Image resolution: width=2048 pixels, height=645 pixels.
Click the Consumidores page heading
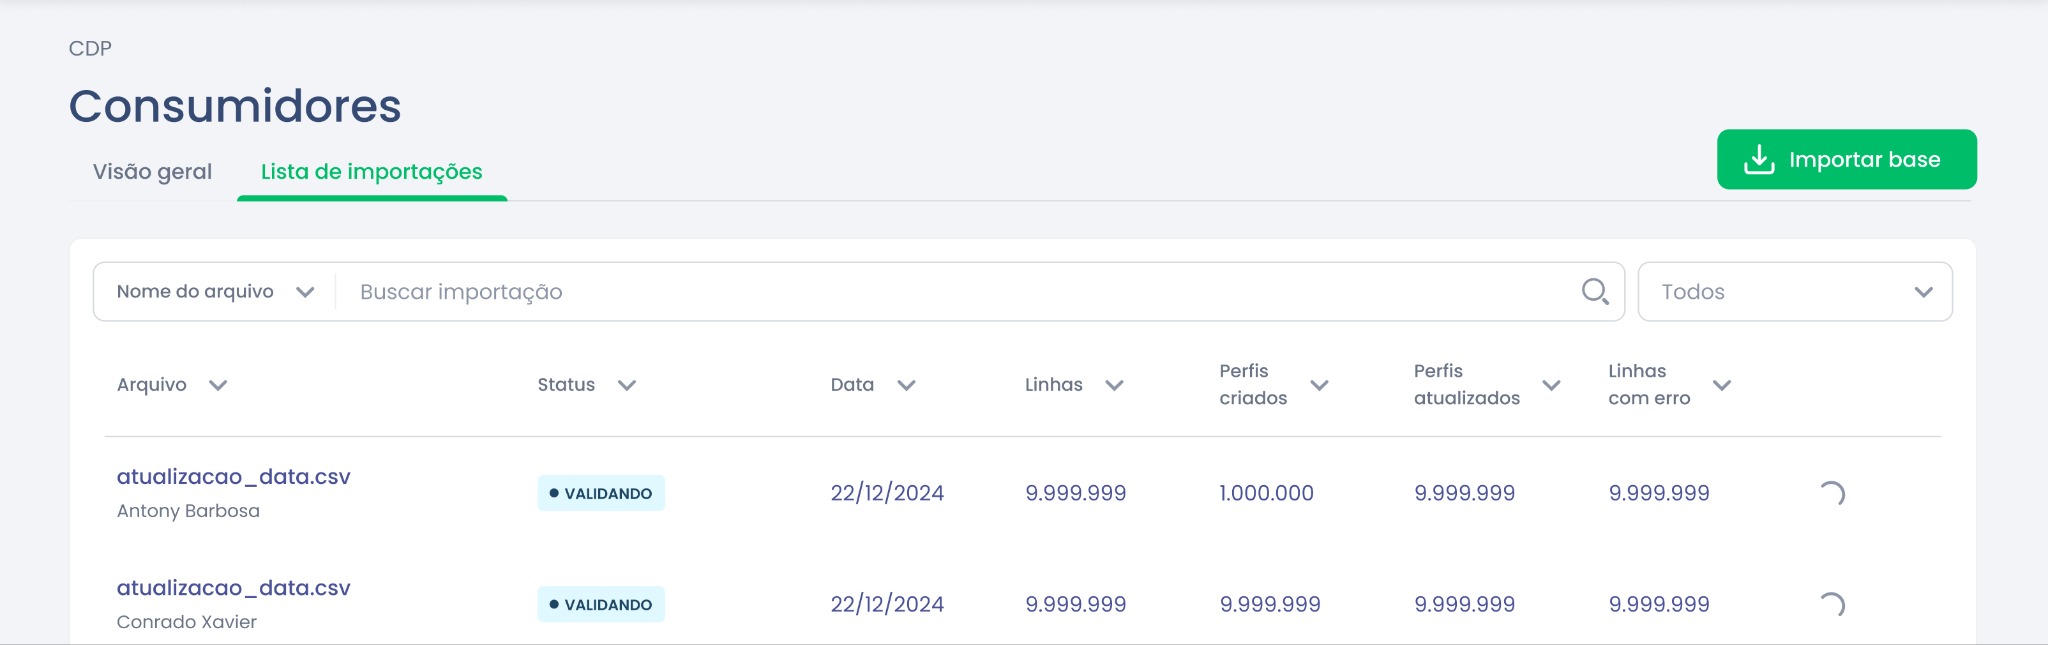pyautogui.click(x=235, y=106)
